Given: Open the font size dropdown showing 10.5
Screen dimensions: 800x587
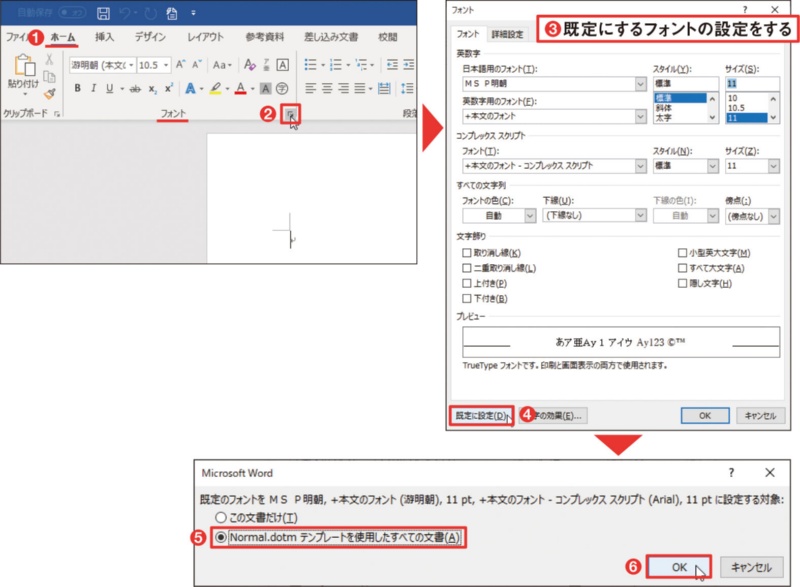Looking at the screenshot, I should [x=164, y=64].
